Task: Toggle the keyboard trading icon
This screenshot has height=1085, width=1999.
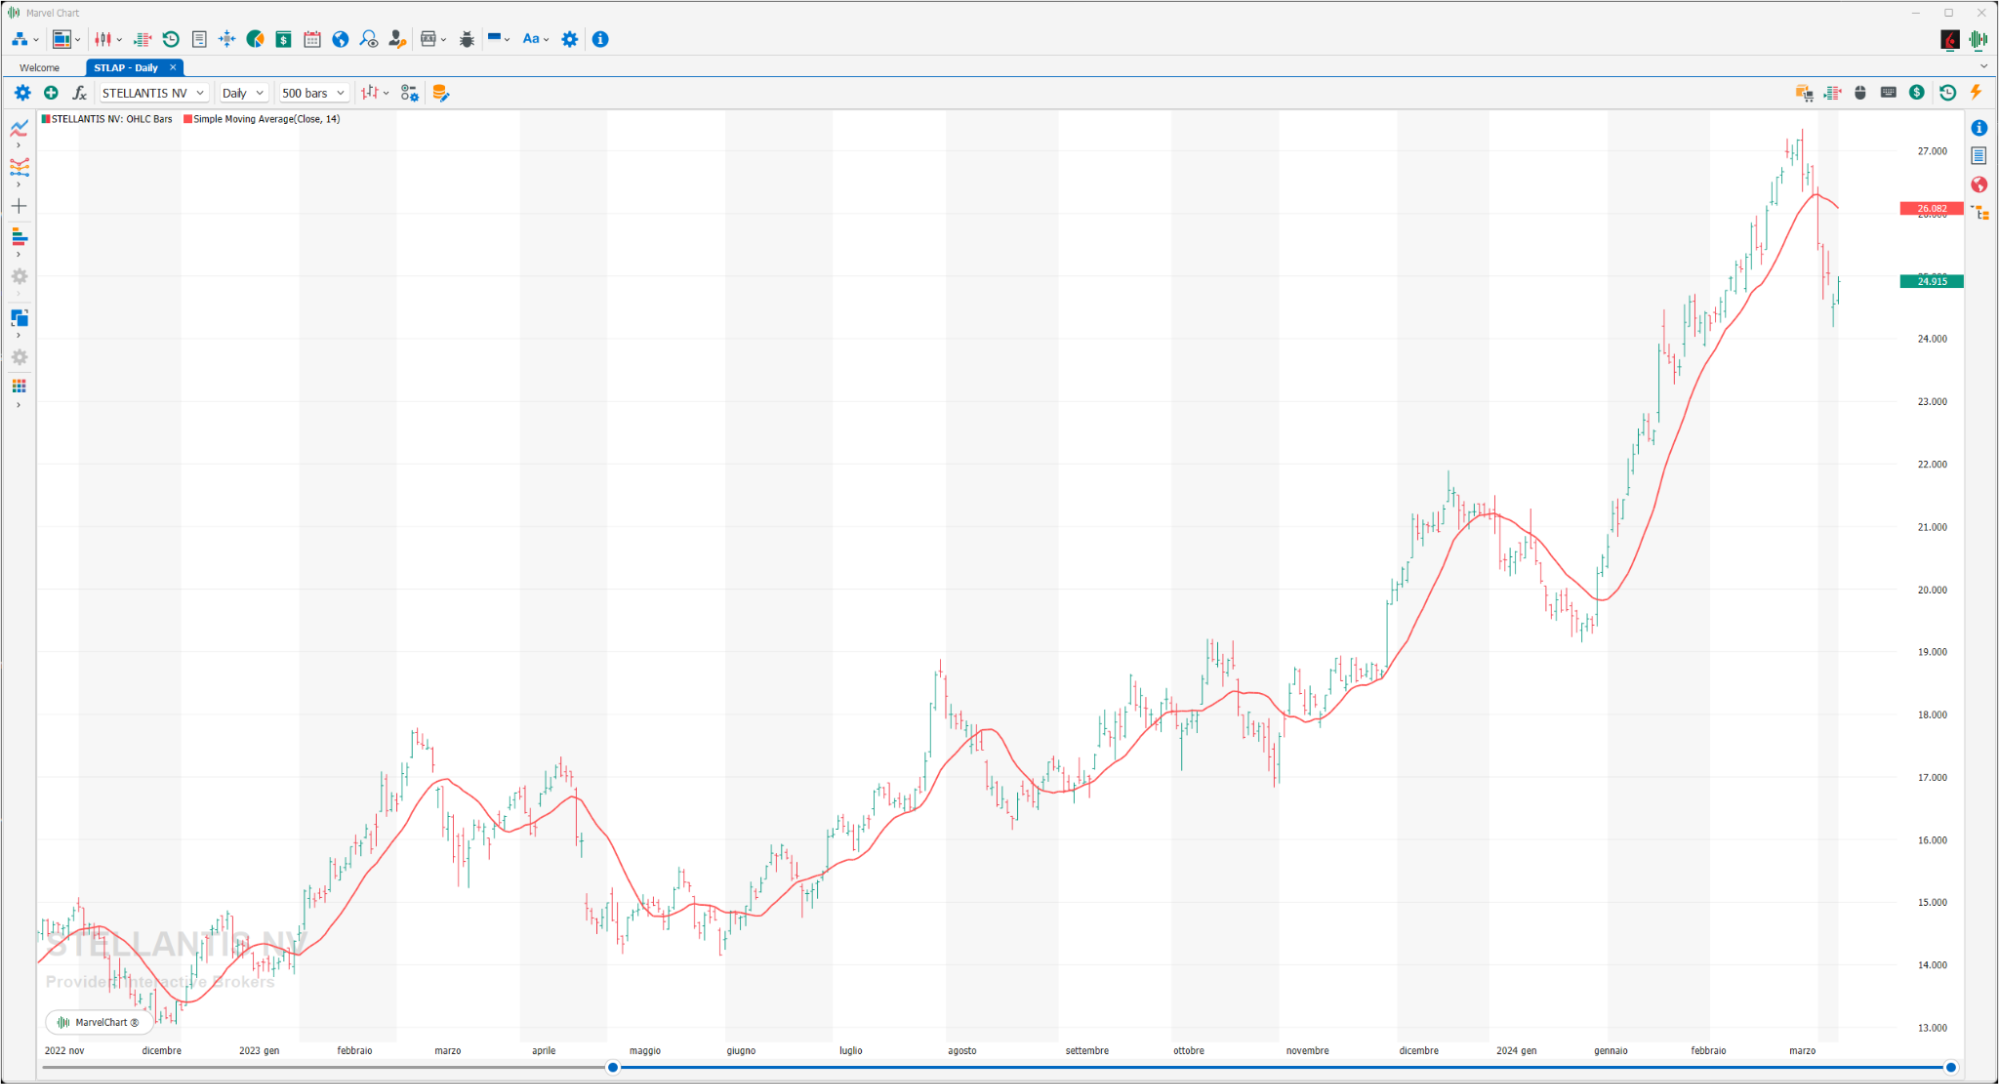Action: (x=1888, y=93)
